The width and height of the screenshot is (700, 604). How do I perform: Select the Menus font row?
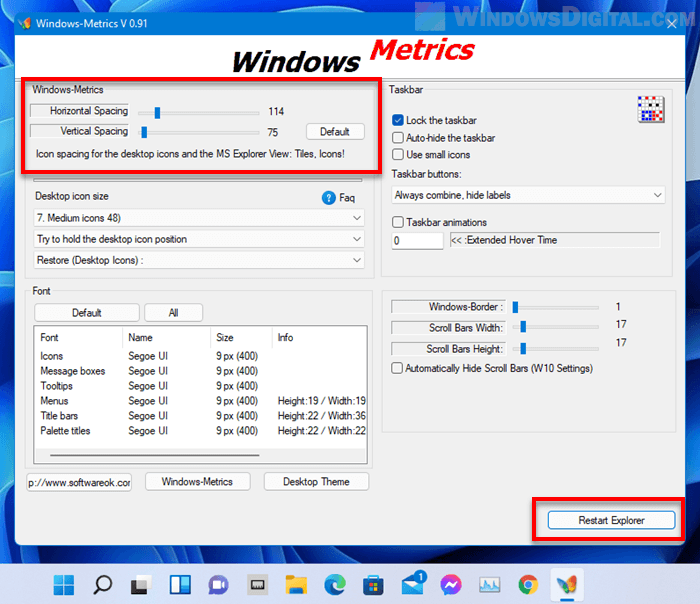201,401
